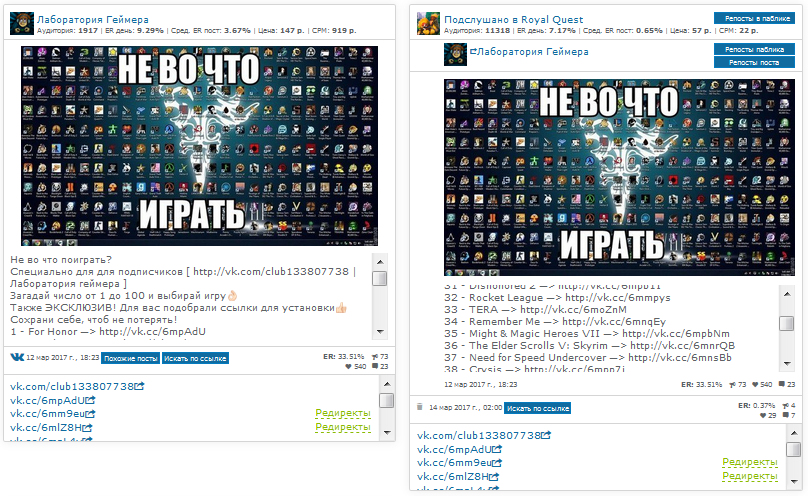Click external-link icon after vk.cc/6mpAdU in right links list
This screenshot has height=496, width=808.
point(497,449)
